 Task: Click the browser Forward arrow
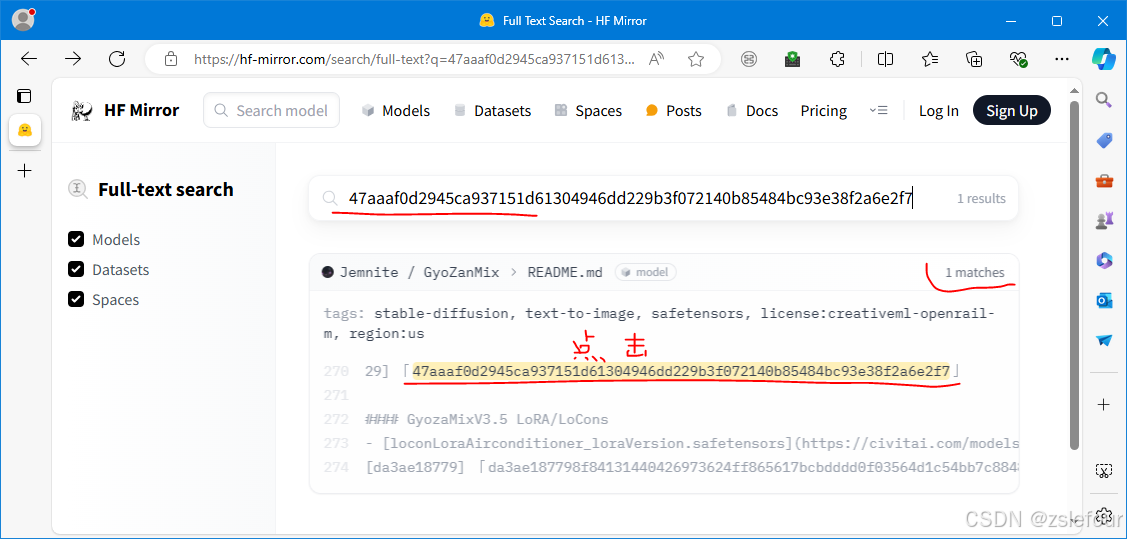(73, 59)
